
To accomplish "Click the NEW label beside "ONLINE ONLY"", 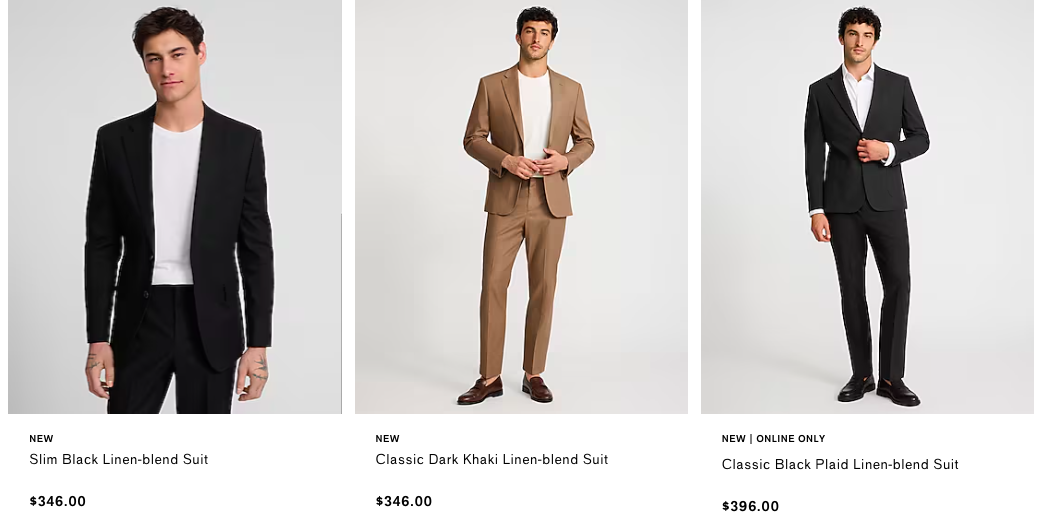I will pyautogui.click(x=734, y=439).
